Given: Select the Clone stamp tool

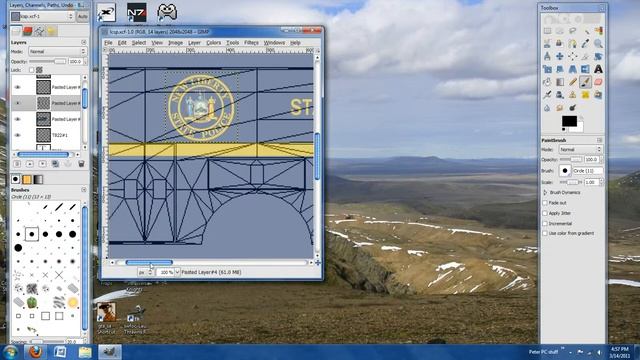Looking at the screenshot, I should pos(573,95).
